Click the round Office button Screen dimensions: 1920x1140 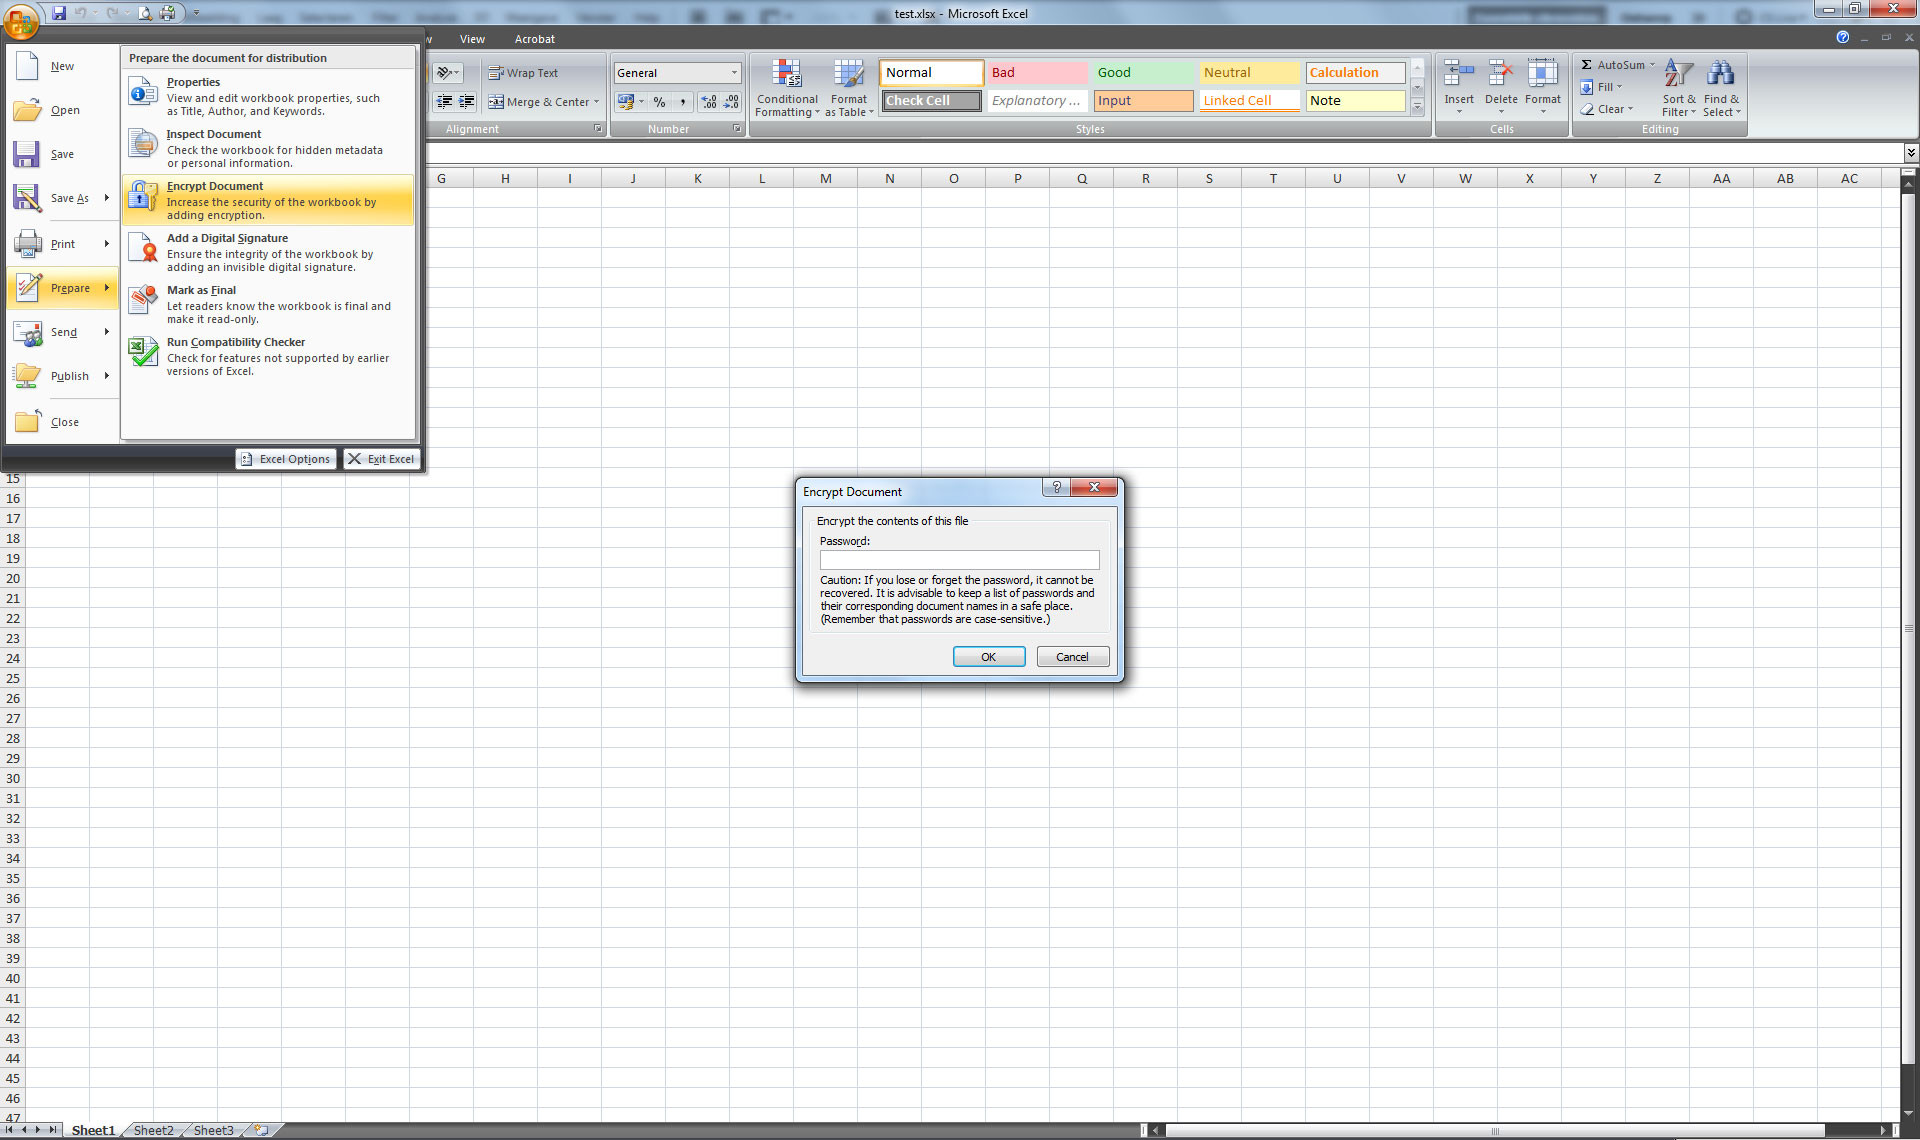[x=20, y=20]
